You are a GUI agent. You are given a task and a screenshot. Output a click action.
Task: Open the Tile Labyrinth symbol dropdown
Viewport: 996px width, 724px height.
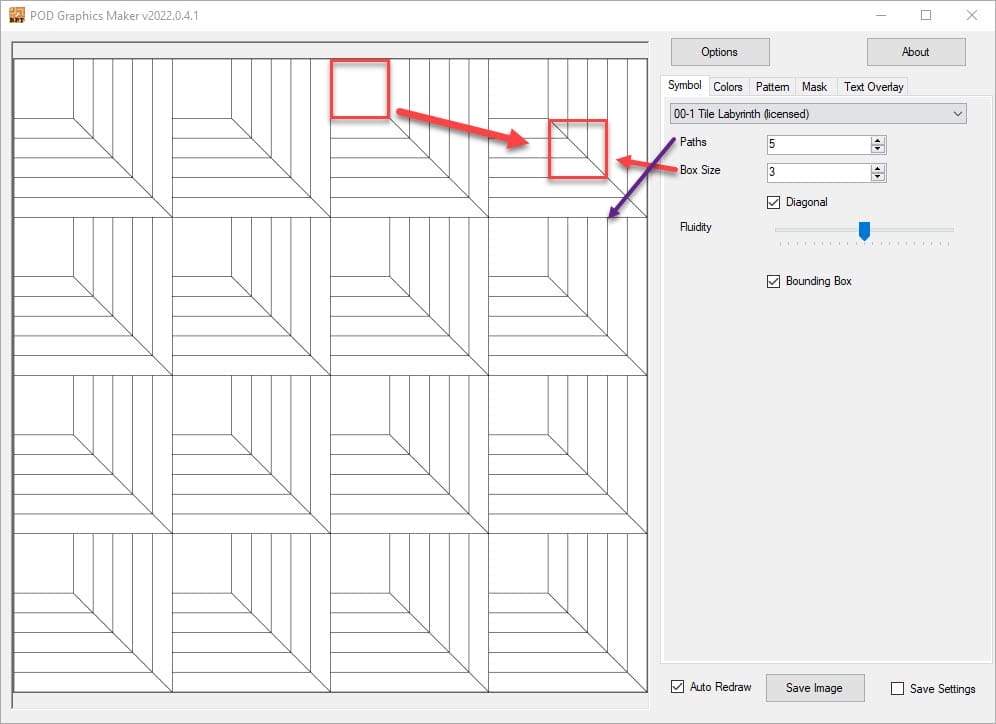click(817, 114)
